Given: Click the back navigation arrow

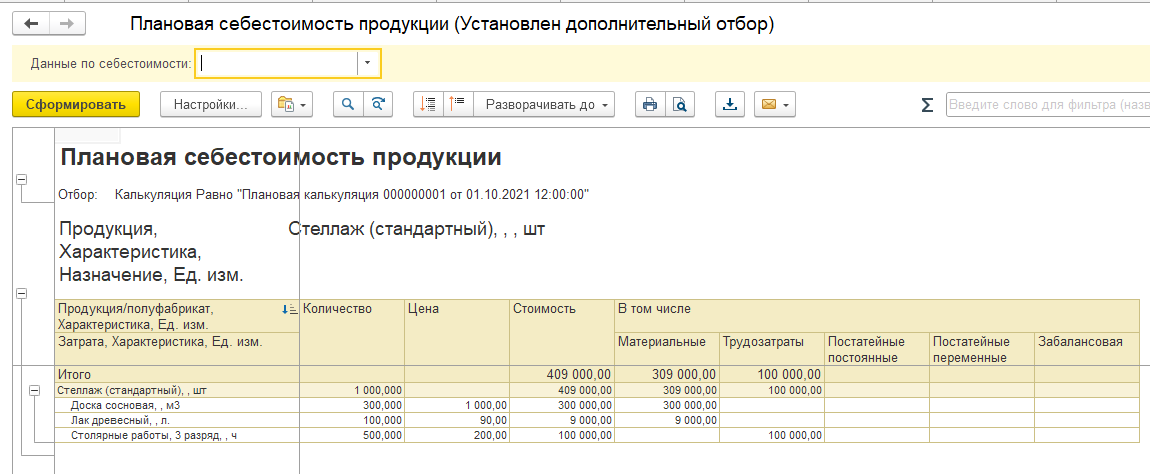Looking at the screenshot, I should pyautogui.click(x=31, y=23).
